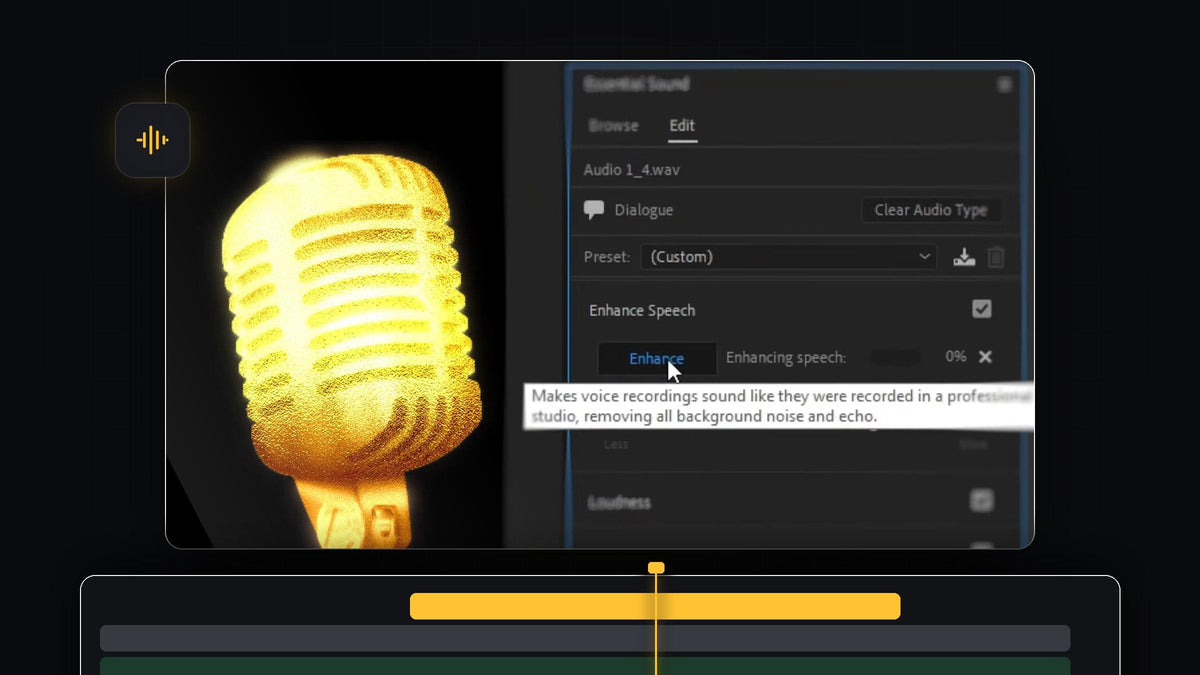Open the Preset (Custom) dropdown
Viewport: 1200px width, 675px height.
[789, 257]
